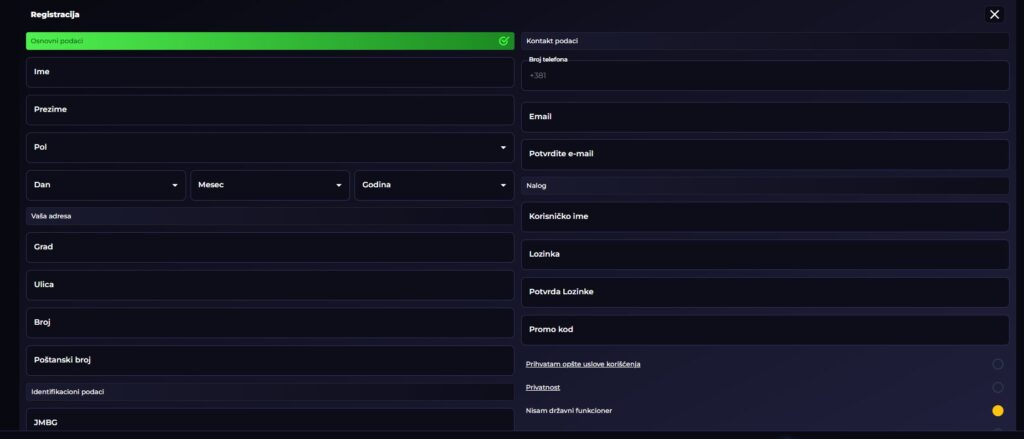Close the Registracija dialog
This screenshot has height=439, width=1024.
(x=994, y=14)
